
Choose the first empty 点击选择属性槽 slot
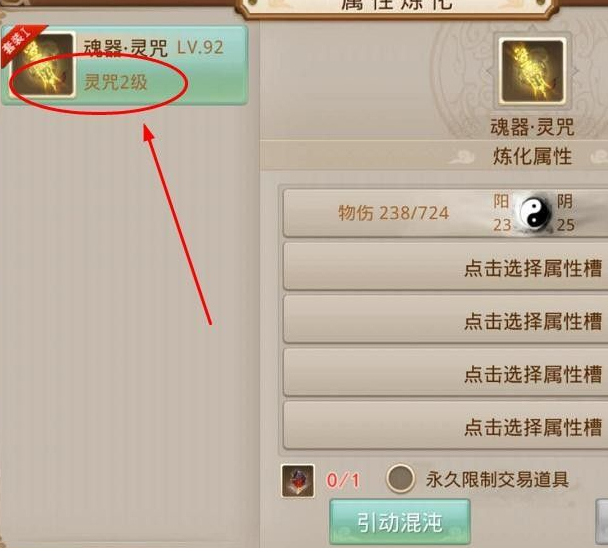(446, 266)
